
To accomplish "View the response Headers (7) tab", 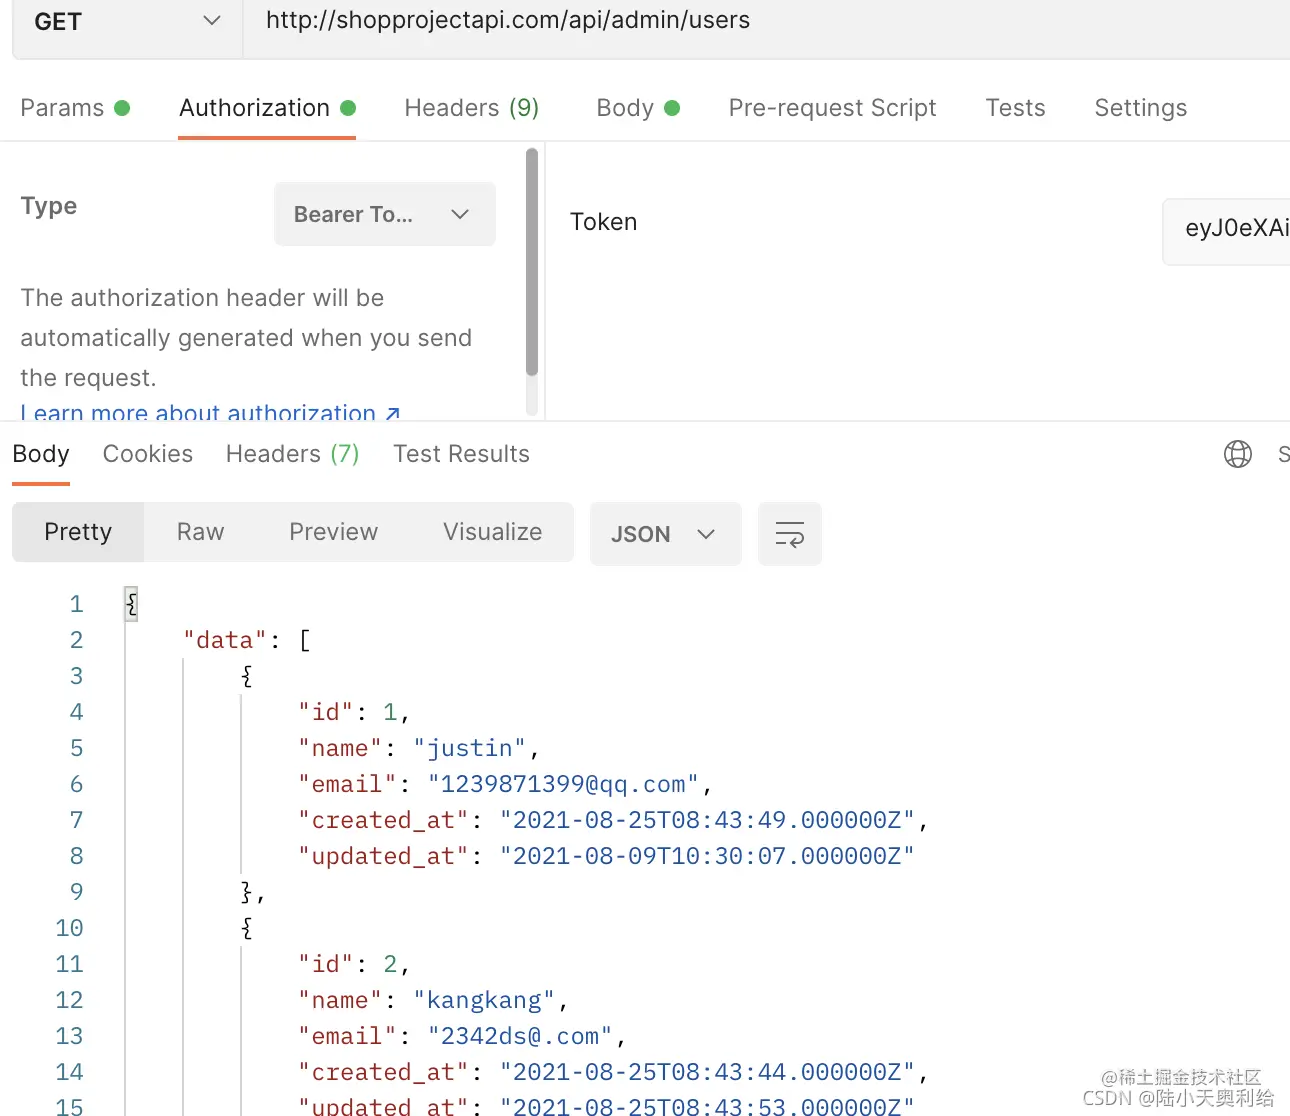I will tap(292, 454).
